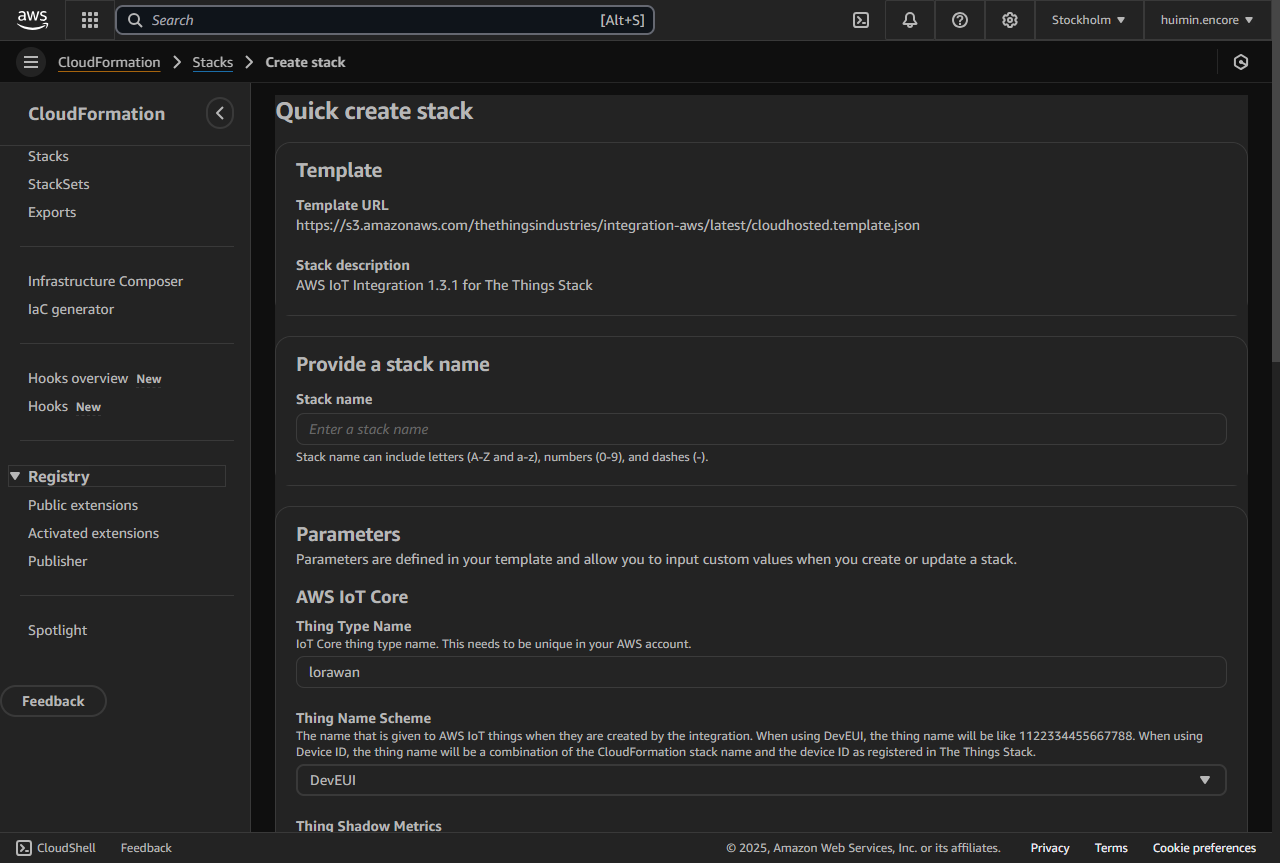Open IaC generator
1280x863 pixels.
[x=71, y=309]
